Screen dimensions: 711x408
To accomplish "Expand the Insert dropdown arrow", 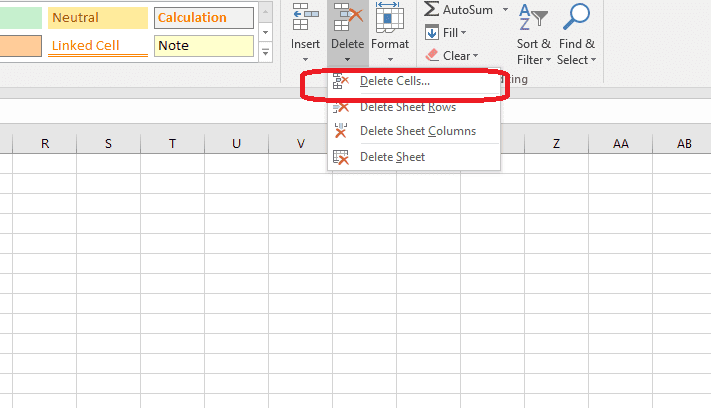I will pyautogui.click(x=305, y=60).
